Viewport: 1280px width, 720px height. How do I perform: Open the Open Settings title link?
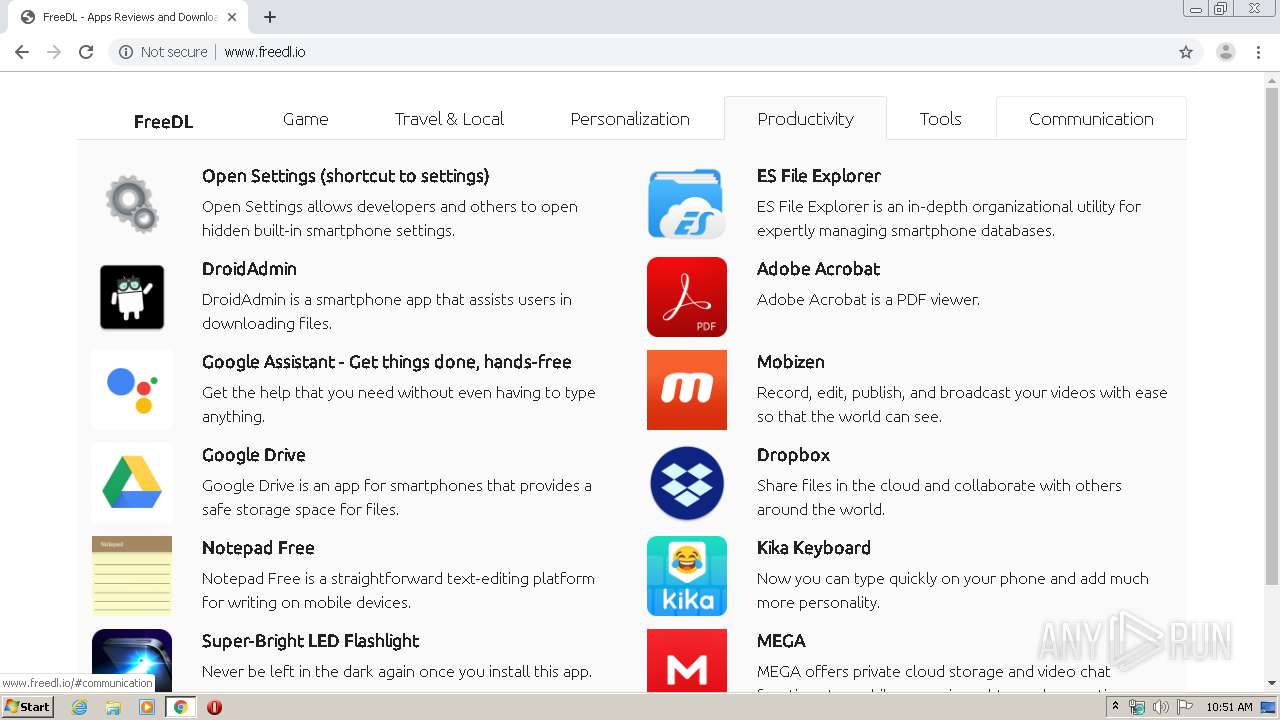(x=346, y=176)
